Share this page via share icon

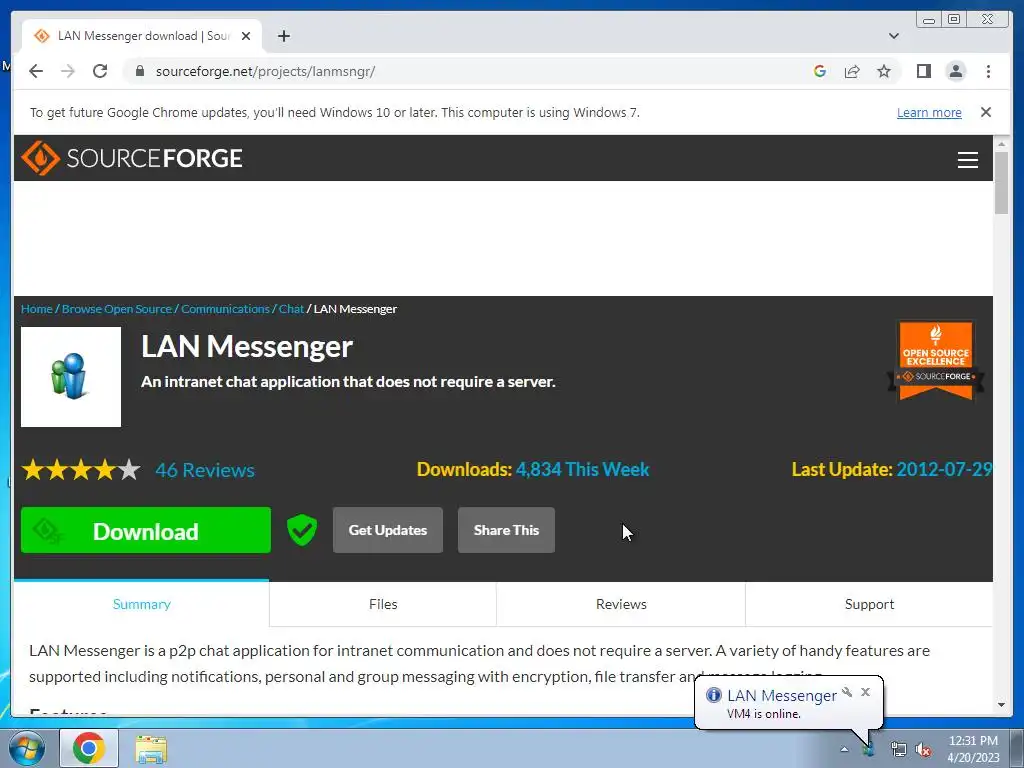(852, 71)
